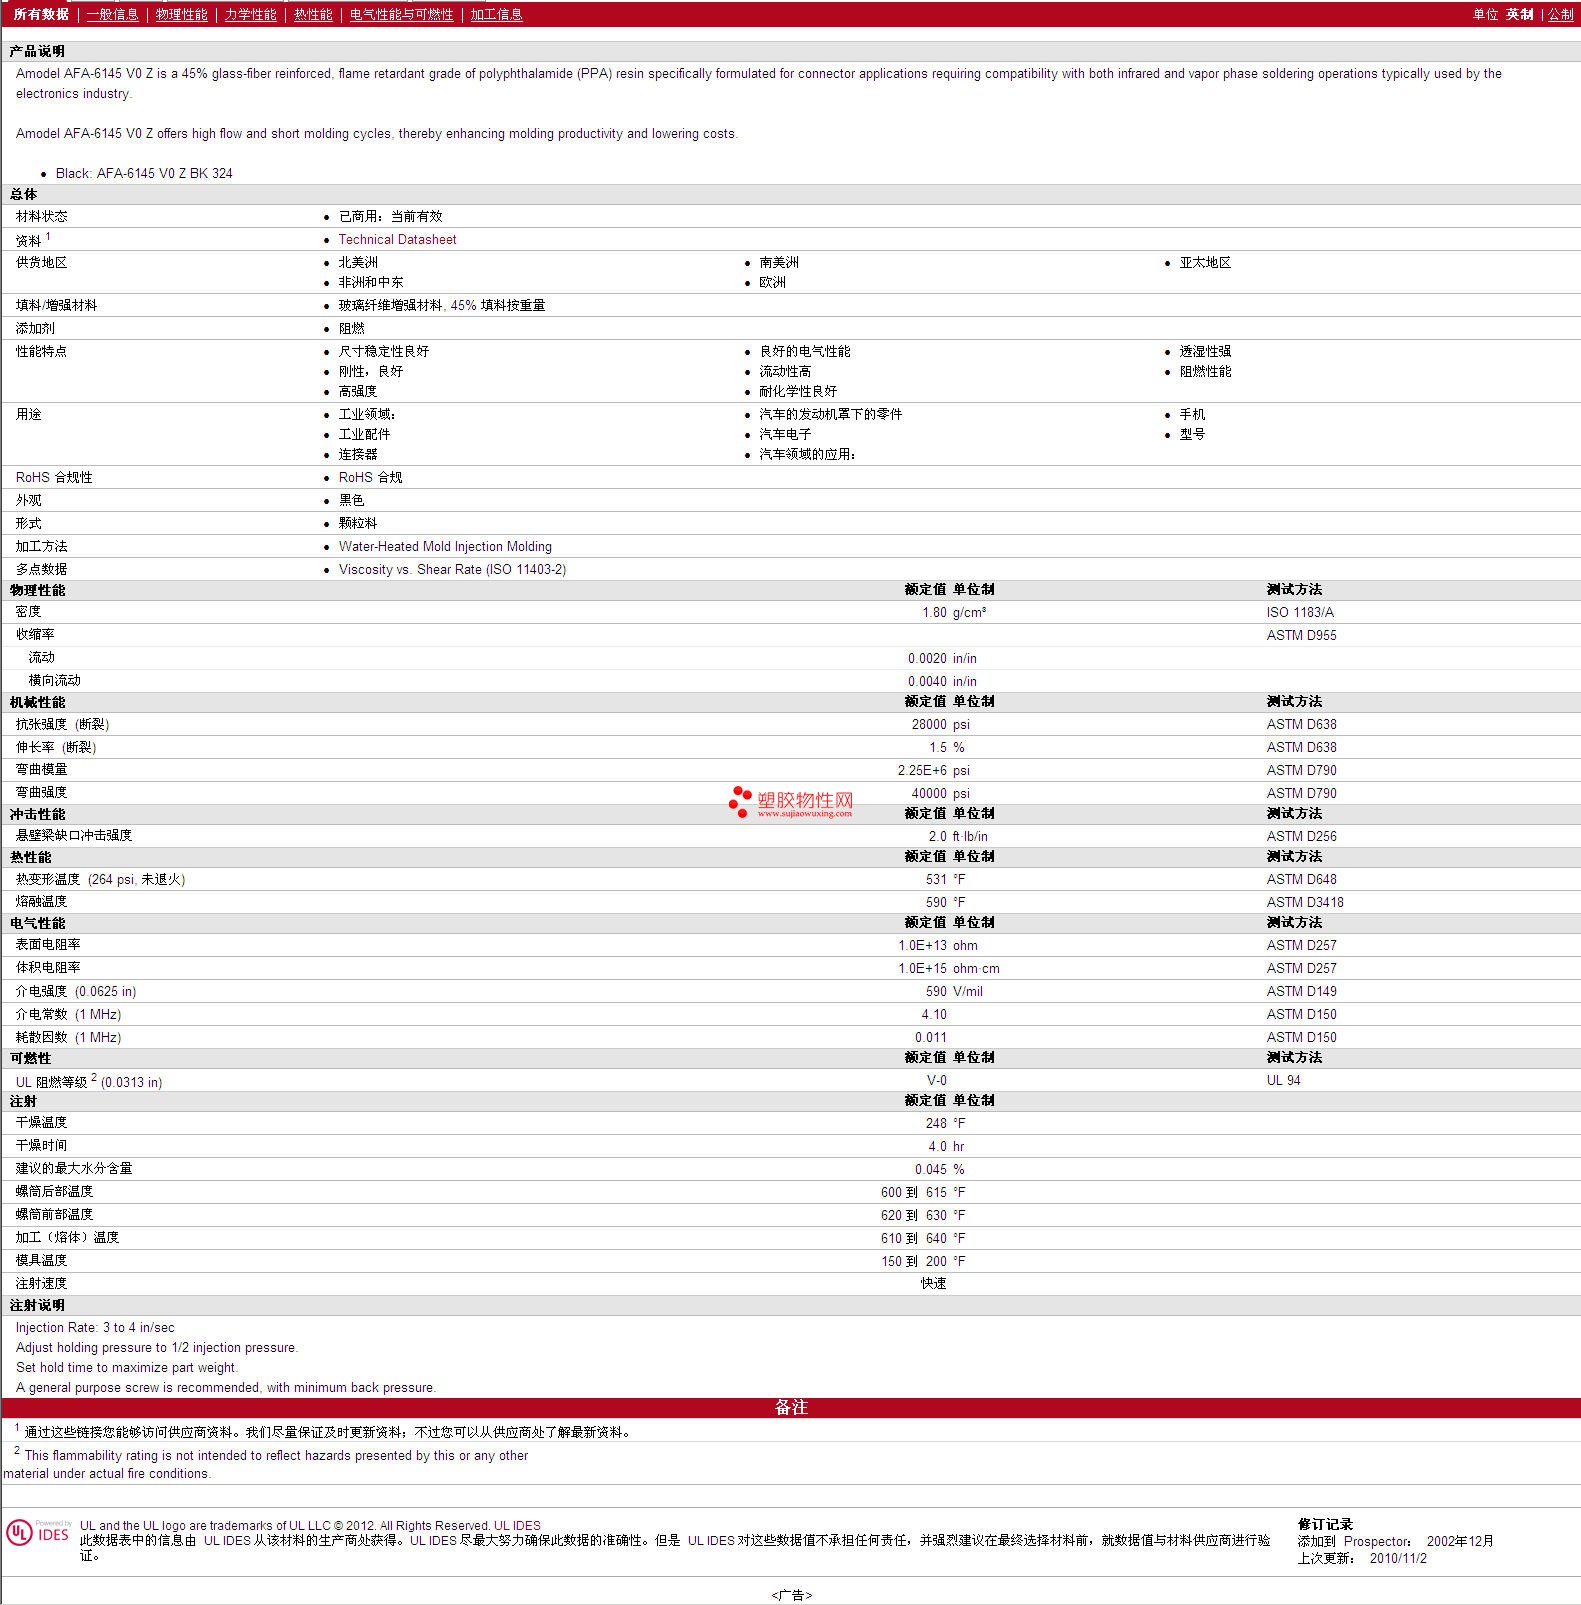Open the 电气性能与可燃性 tab
The image size is (1581, 1605).
[401, 14]
